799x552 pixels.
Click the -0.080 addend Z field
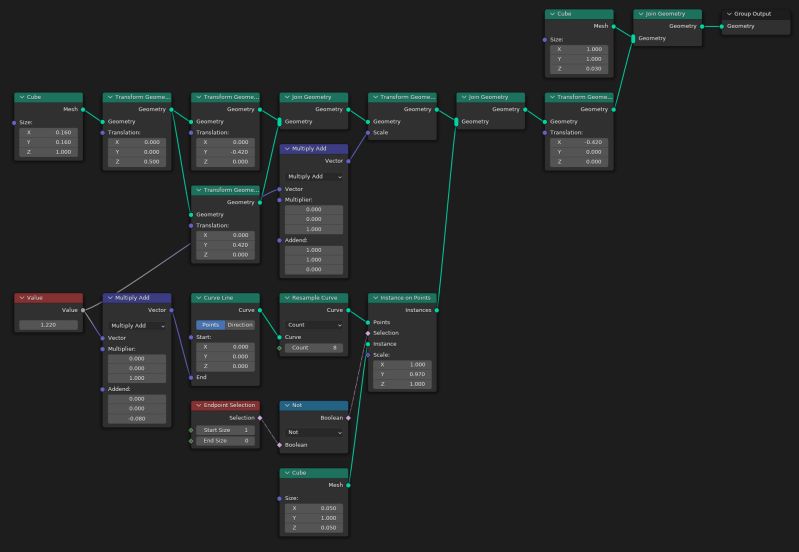[x=137, y=418]
